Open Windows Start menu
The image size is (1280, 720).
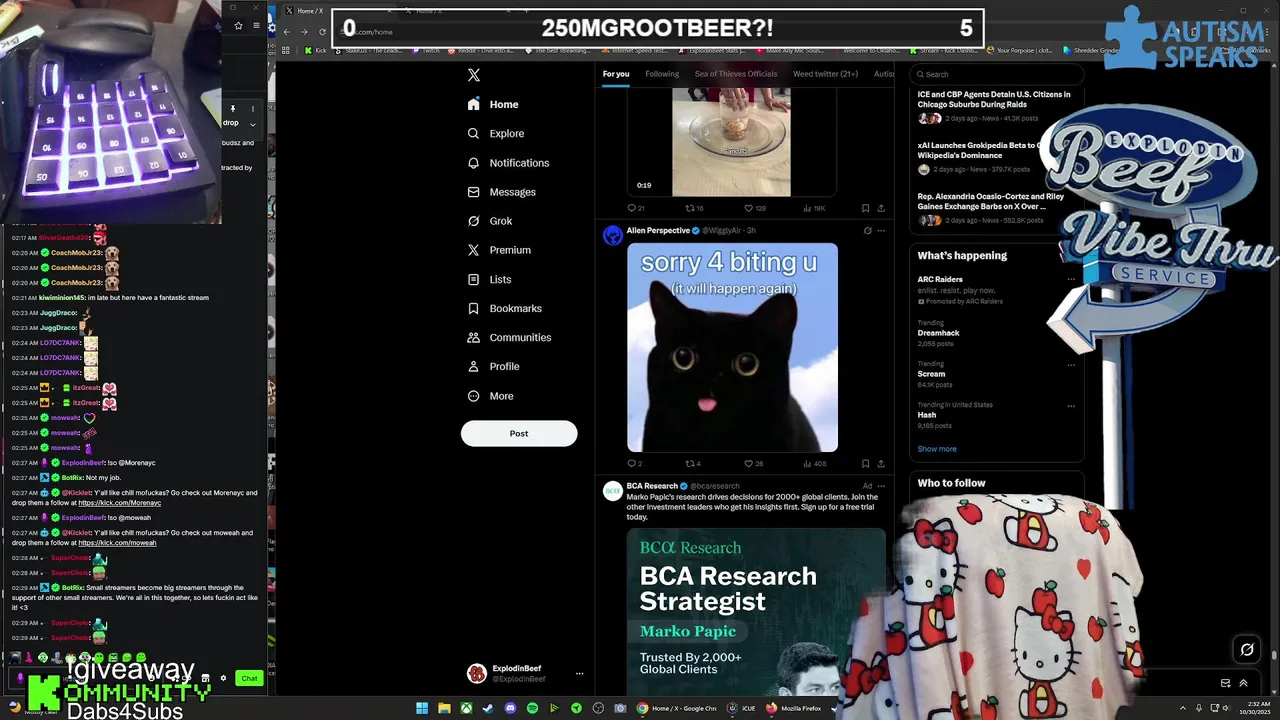click(422, 708)
